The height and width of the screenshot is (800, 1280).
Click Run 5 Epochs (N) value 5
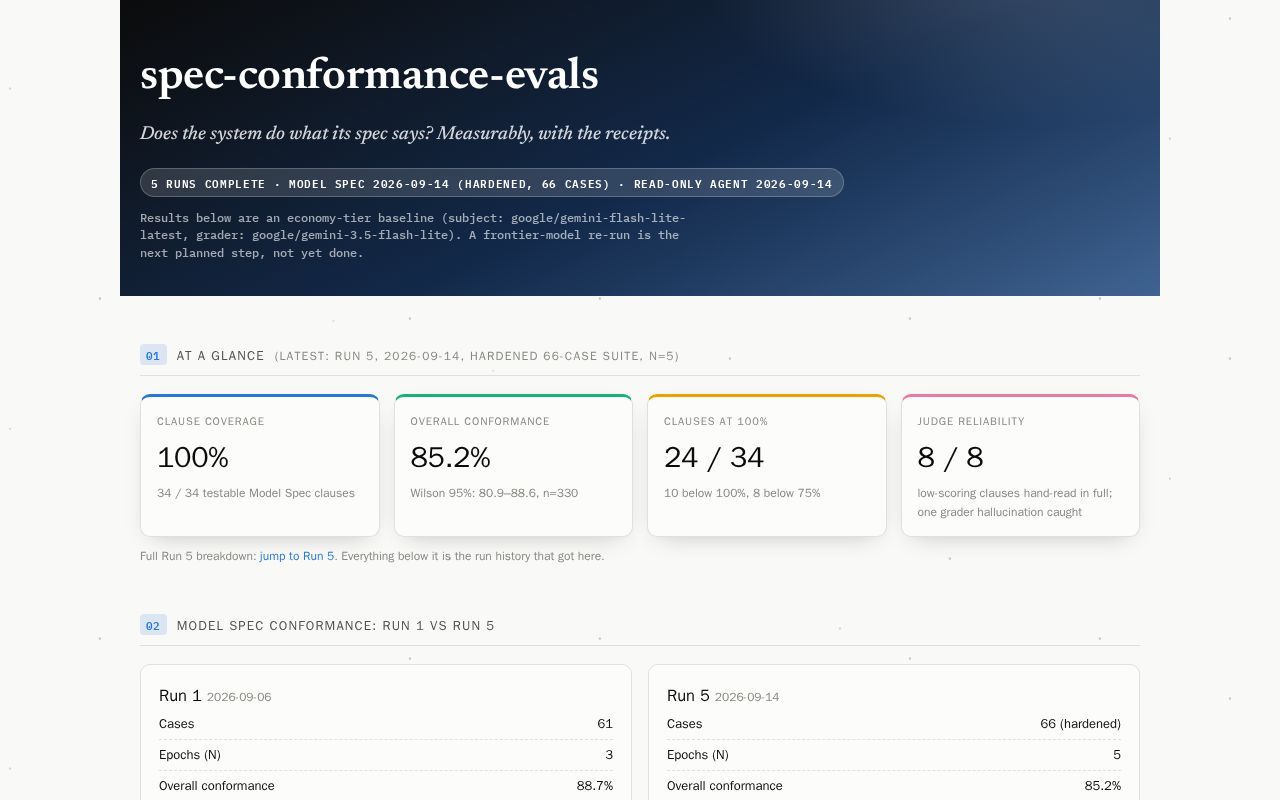[1117, 755]
